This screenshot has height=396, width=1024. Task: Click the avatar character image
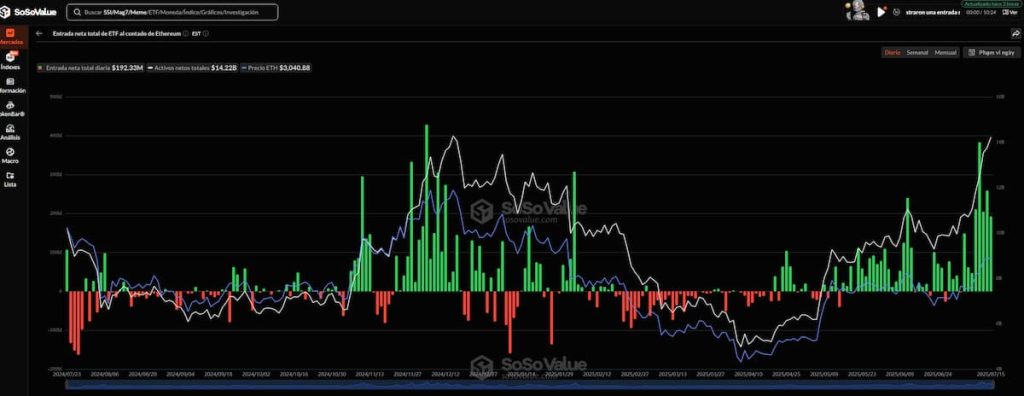(x=856, y=11)
